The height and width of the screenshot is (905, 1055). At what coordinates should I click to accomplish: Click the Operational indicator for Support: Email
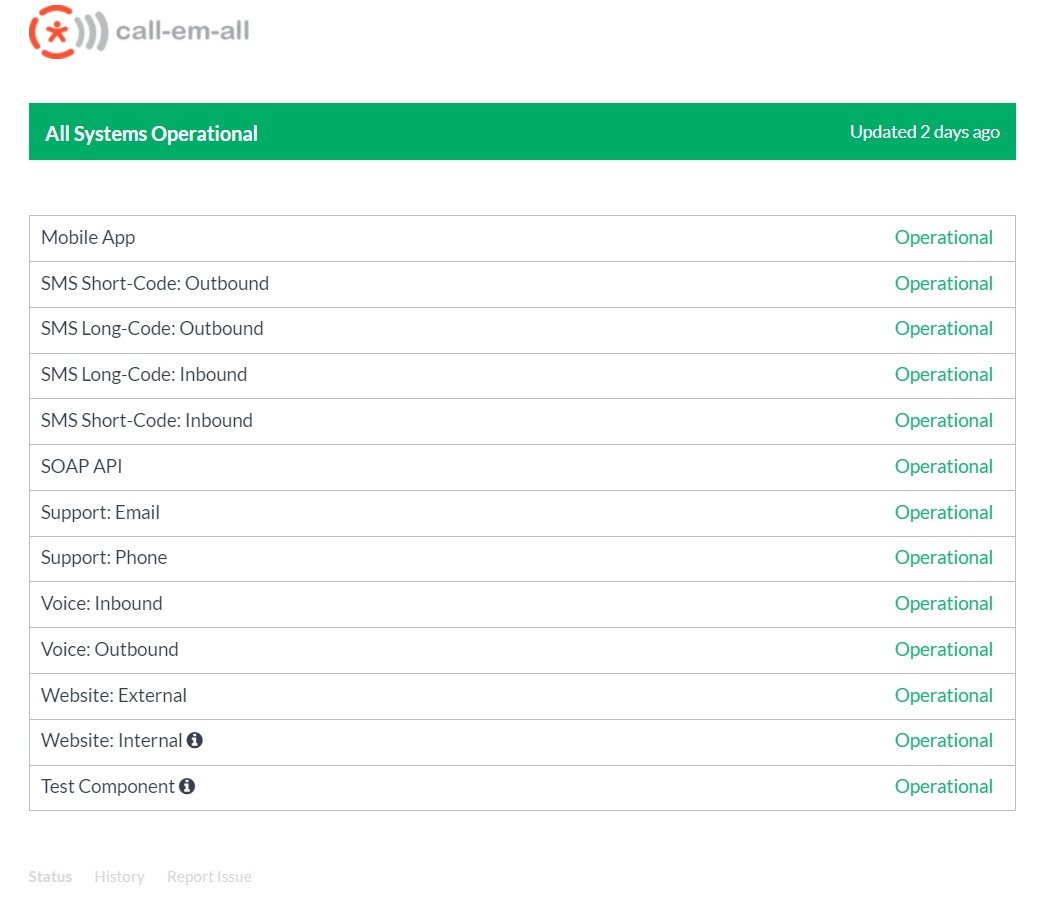(943, 512)
